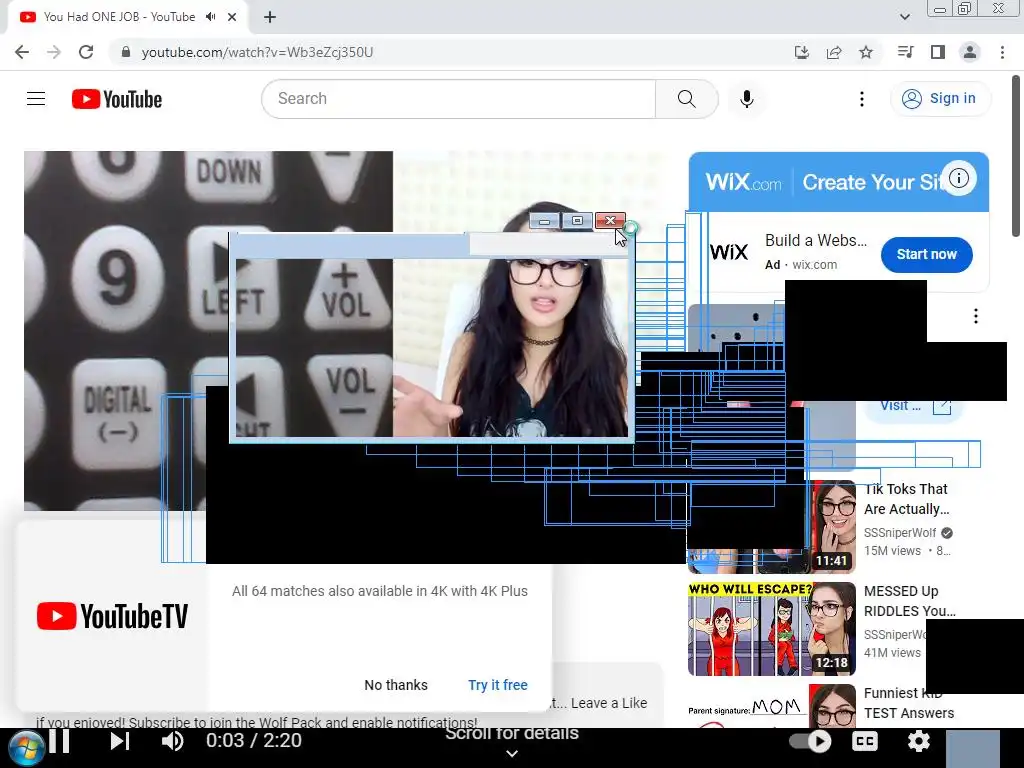1024x768 pixels.
Task: Click the lock icon beside the URL
Action: [x=126, y=52]
